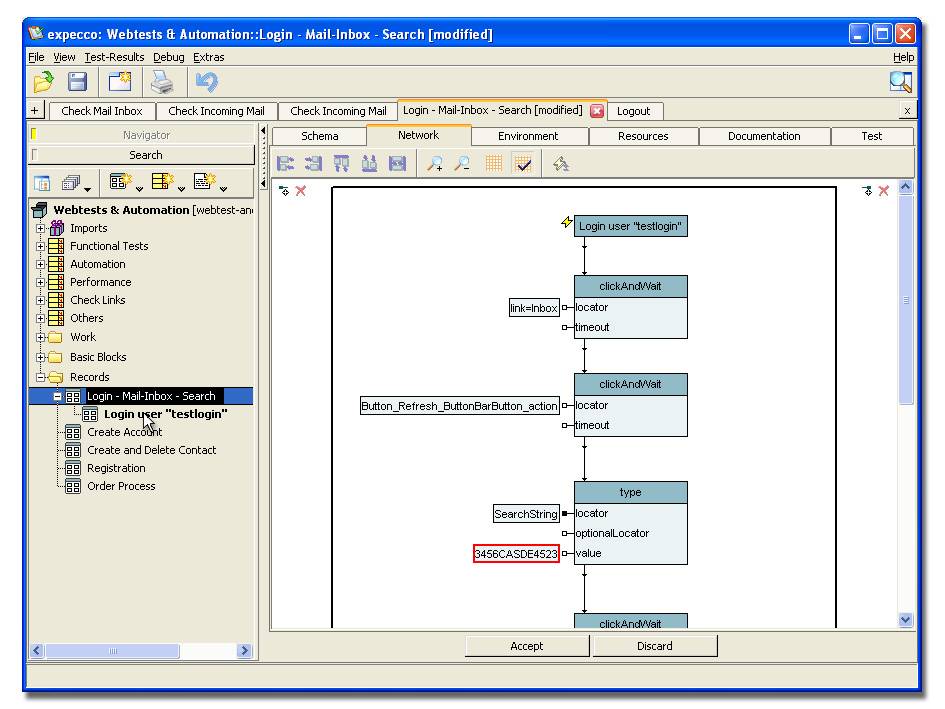Expand the Imports tree node
This screenshot has width=945, height=709.
coord(41,228)
